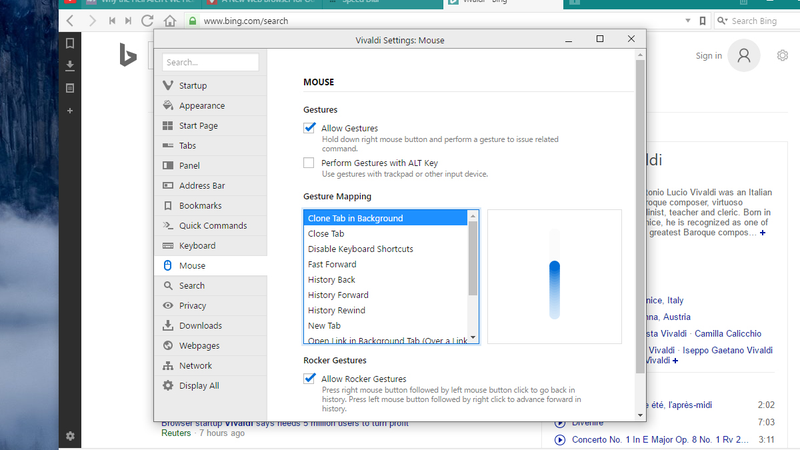Open the Address Bar settings section
800x450 pixels.
pos(211,186)
